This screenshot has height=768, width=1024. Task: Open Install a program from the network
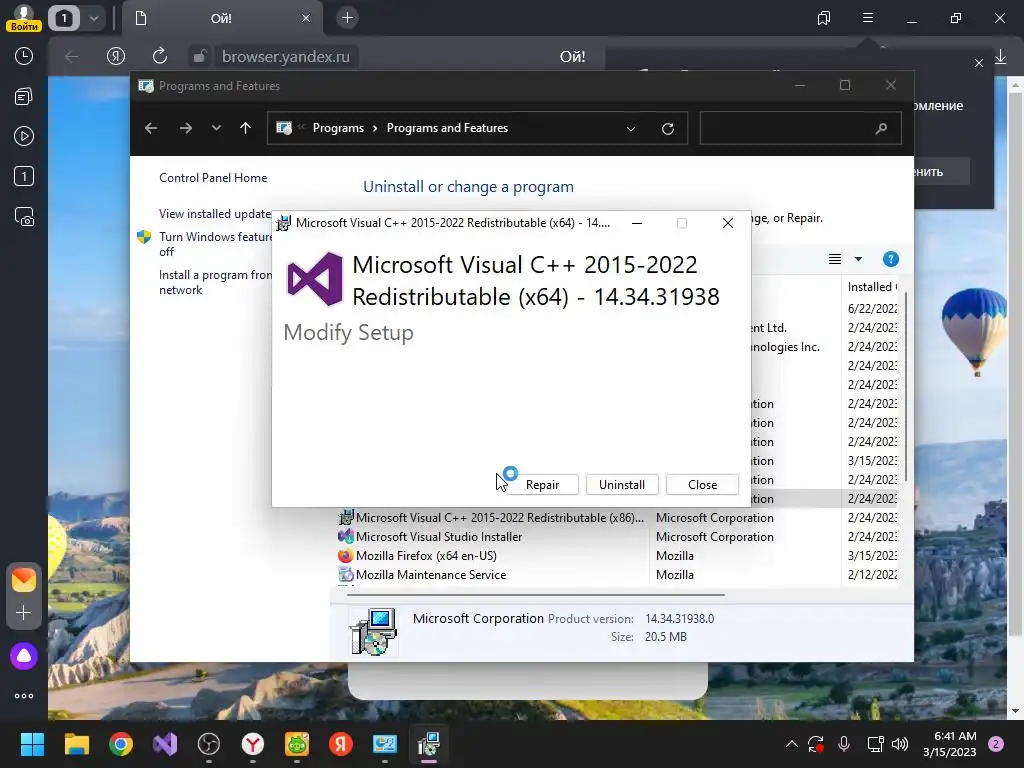215,282
